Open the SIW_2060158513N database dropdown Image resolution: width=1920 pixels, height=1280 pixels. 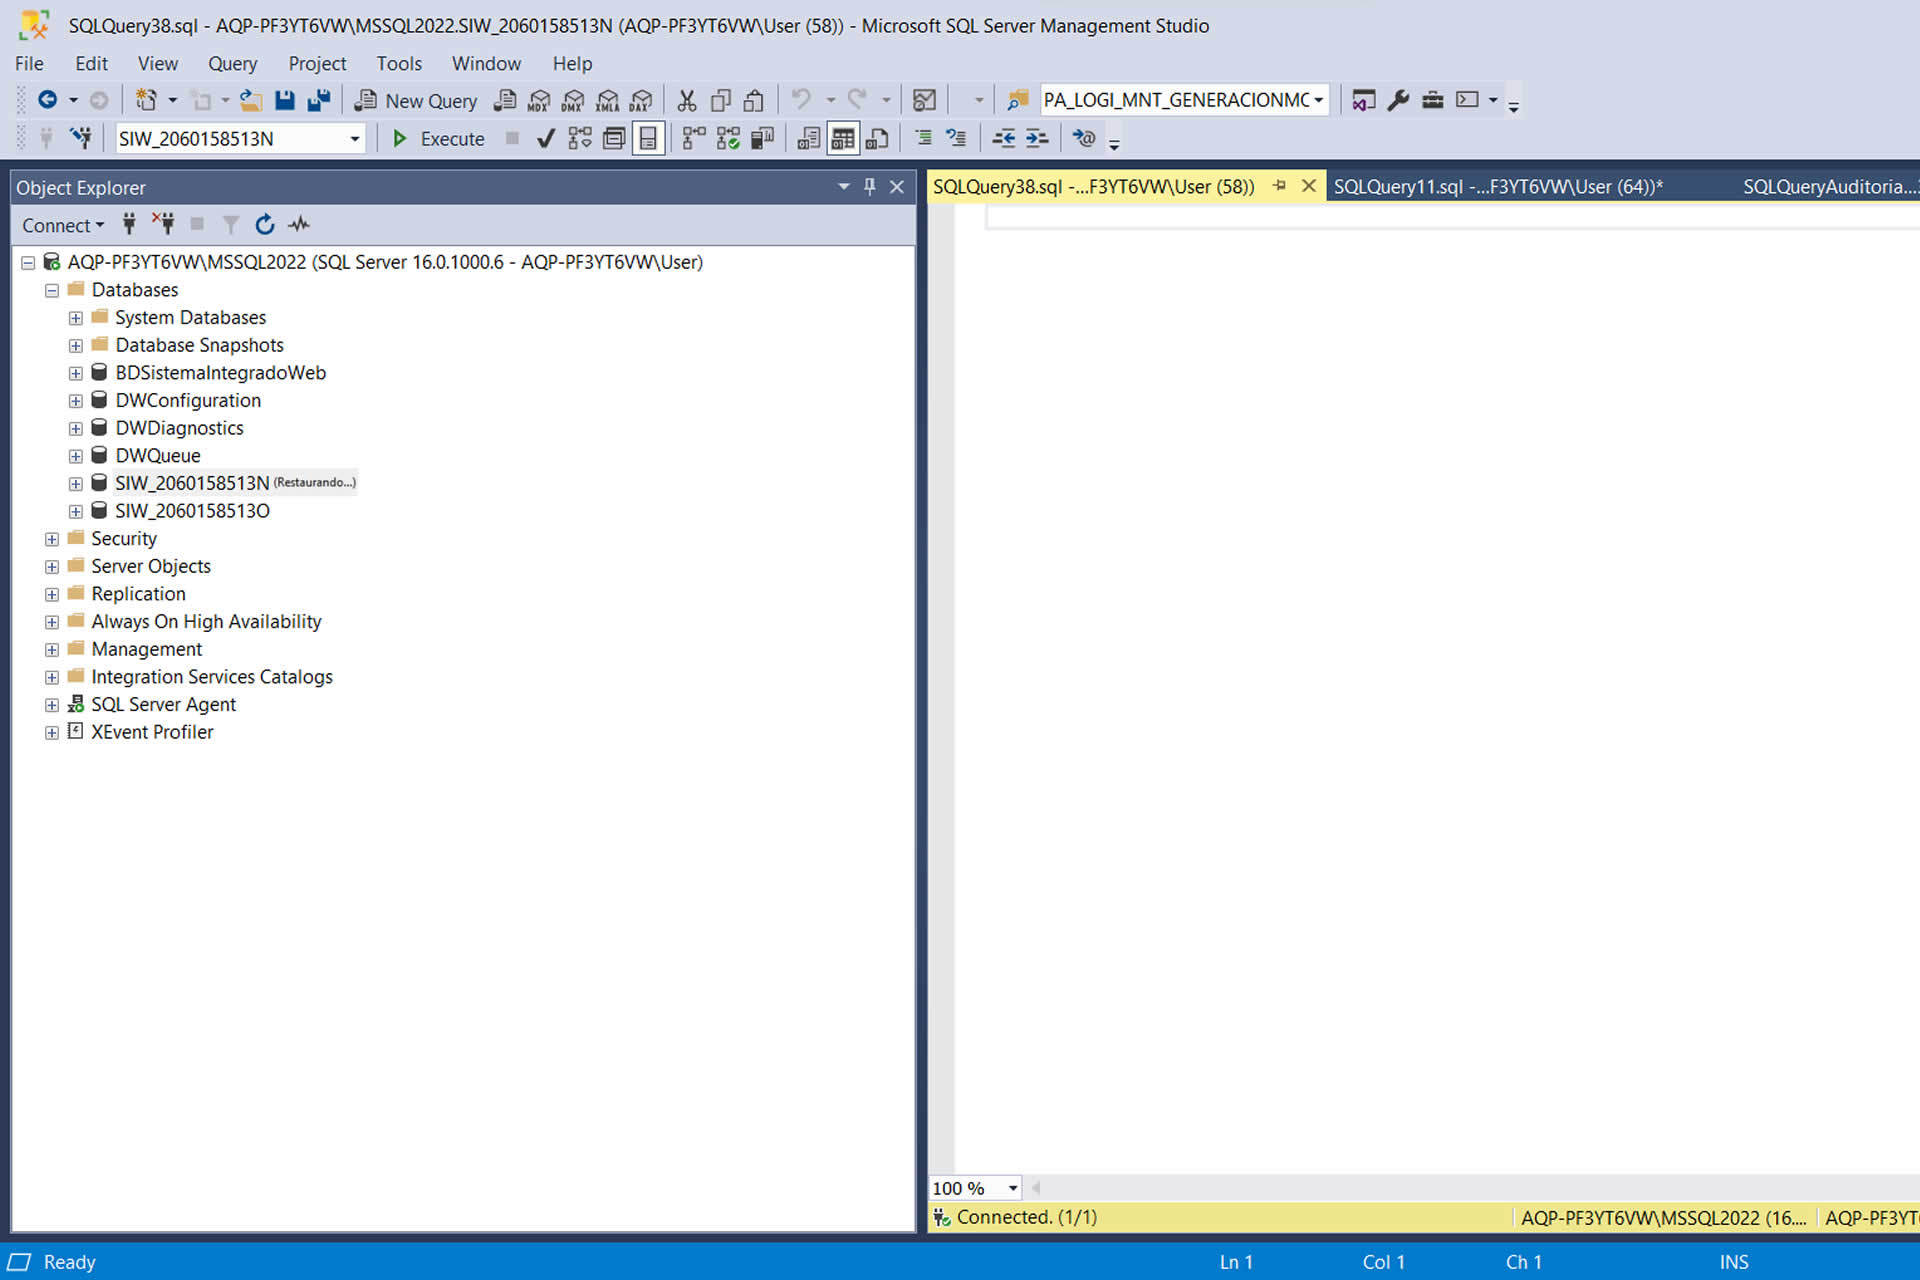click(x=355, y=139)
